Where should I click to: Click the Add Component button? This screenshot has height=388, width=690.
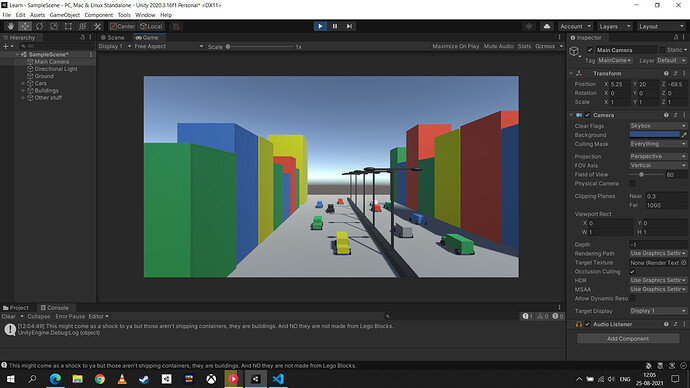point(628,339)
